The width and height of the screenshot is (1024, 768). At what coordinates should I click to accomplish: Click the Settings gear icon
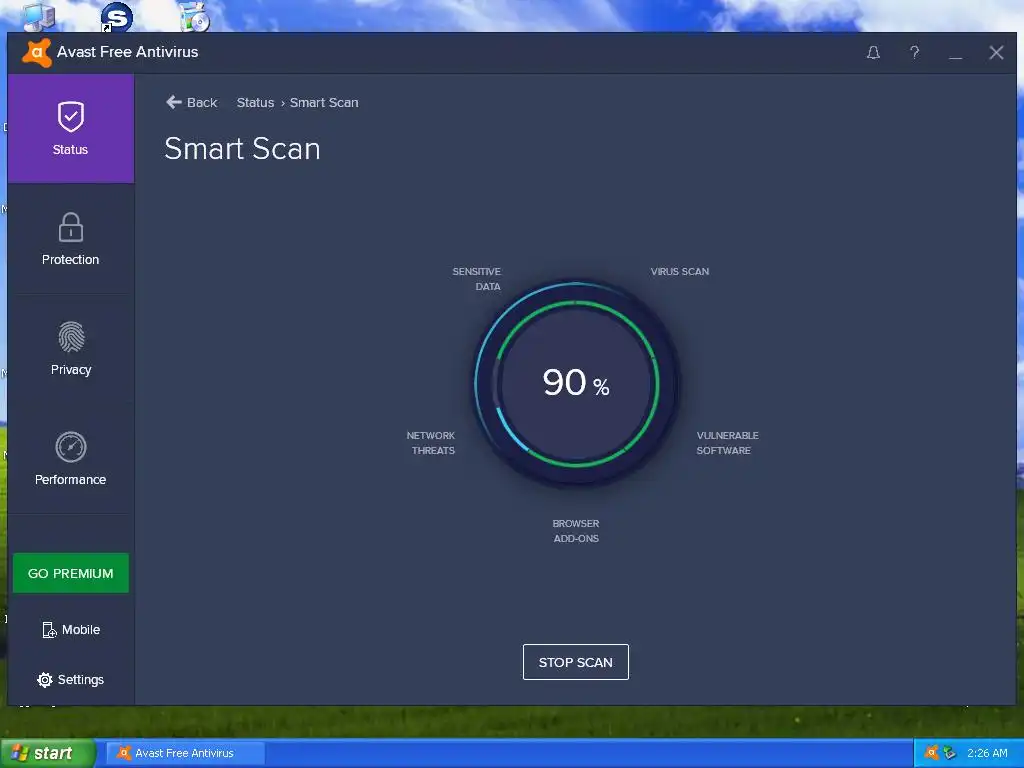44,680
